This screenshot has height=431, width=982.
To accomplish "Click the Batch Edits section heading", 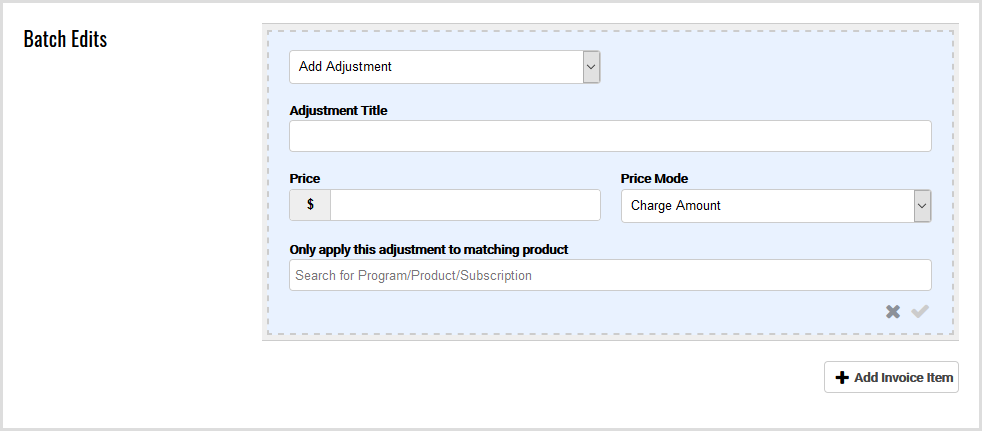I will [x=65, y=40].
